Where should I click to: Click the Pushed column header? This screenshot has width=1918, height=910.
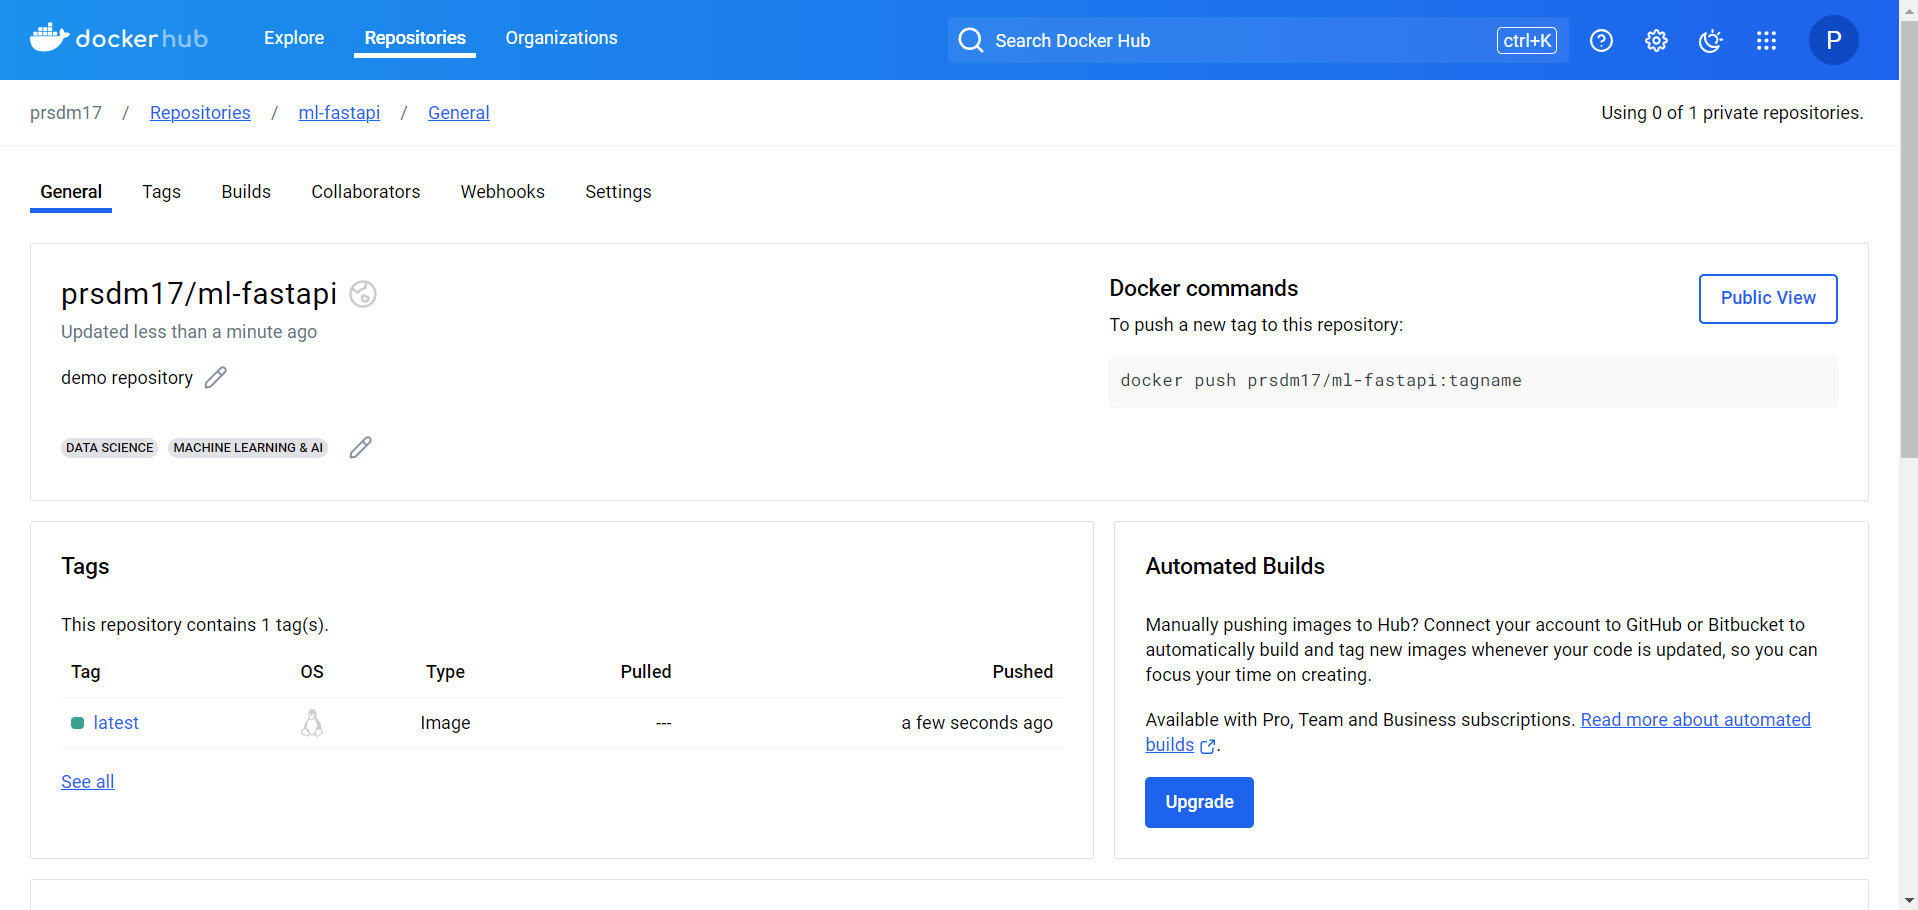click(1022, 672)
